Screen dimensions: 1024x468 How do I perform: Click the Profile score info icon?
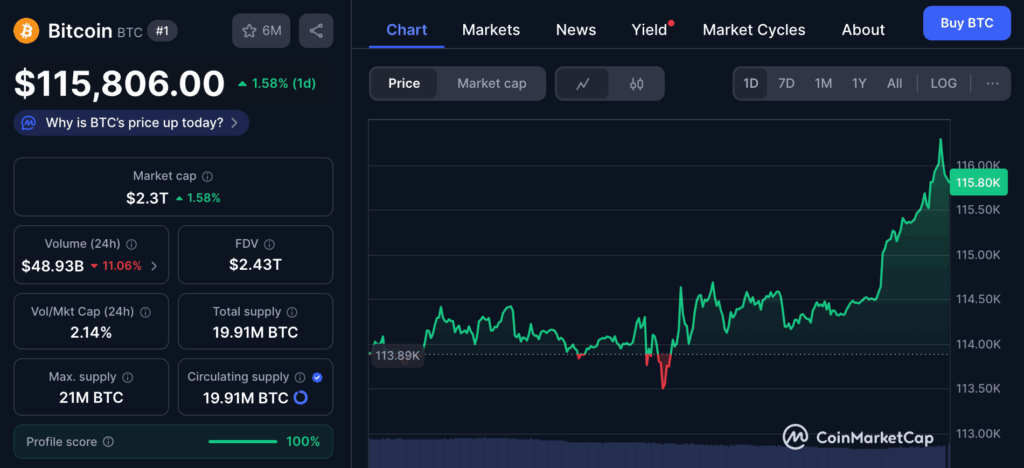tap(108, 442)
